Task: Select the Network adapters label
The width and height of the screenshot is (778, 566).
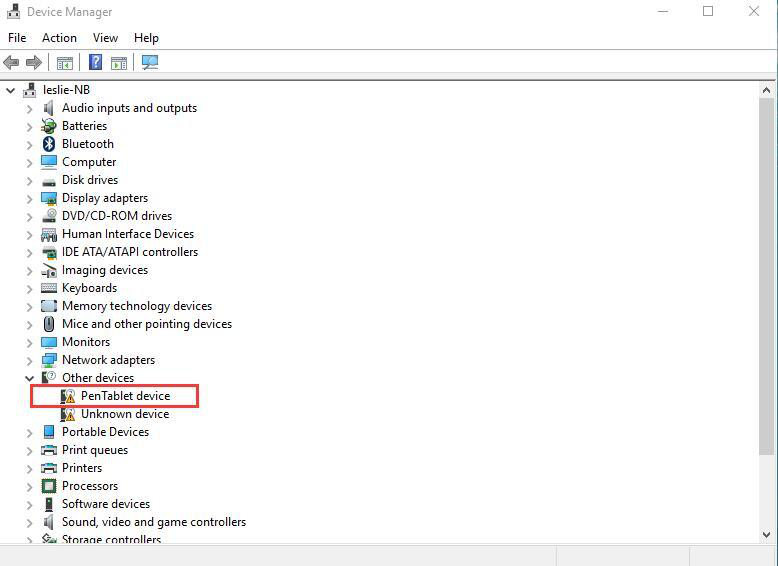Action: point(108,360)
